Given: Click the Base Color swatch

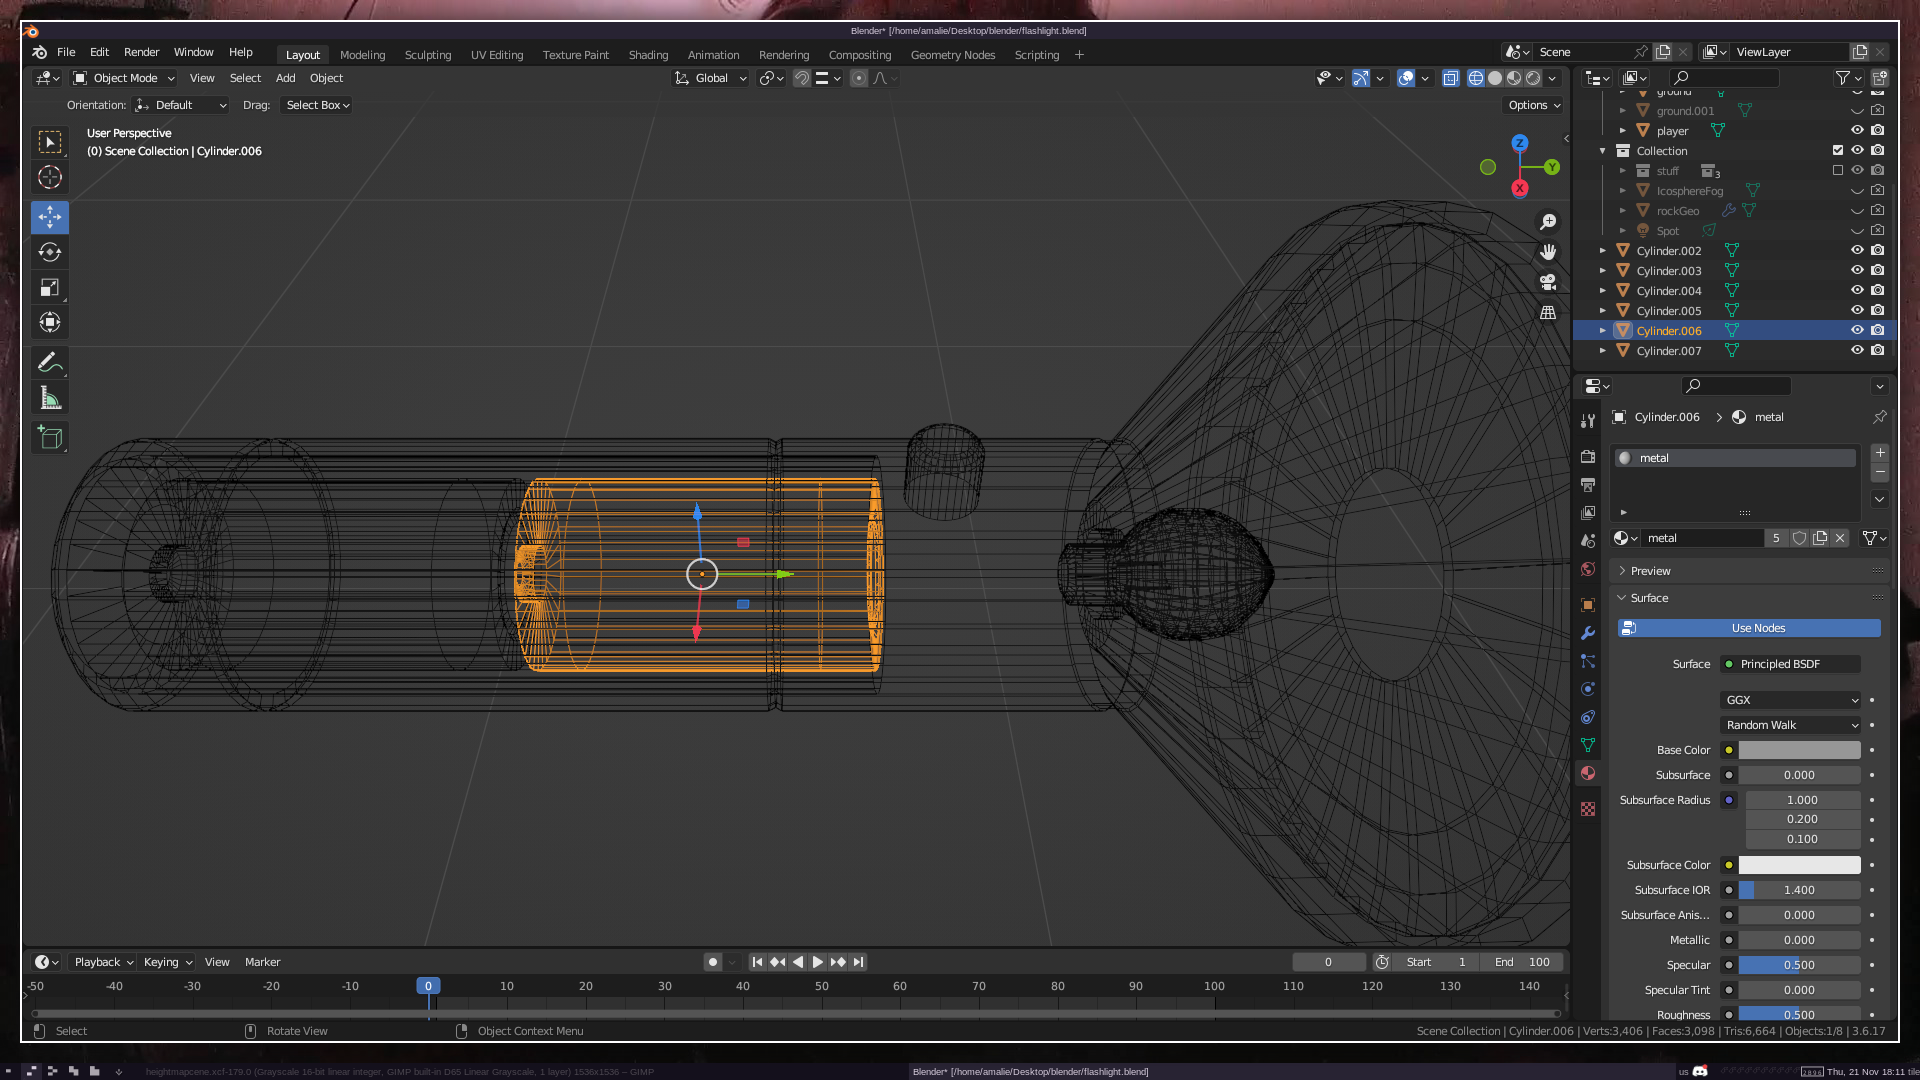Looking at the screenshot, I should click(x=1799, y=750).
